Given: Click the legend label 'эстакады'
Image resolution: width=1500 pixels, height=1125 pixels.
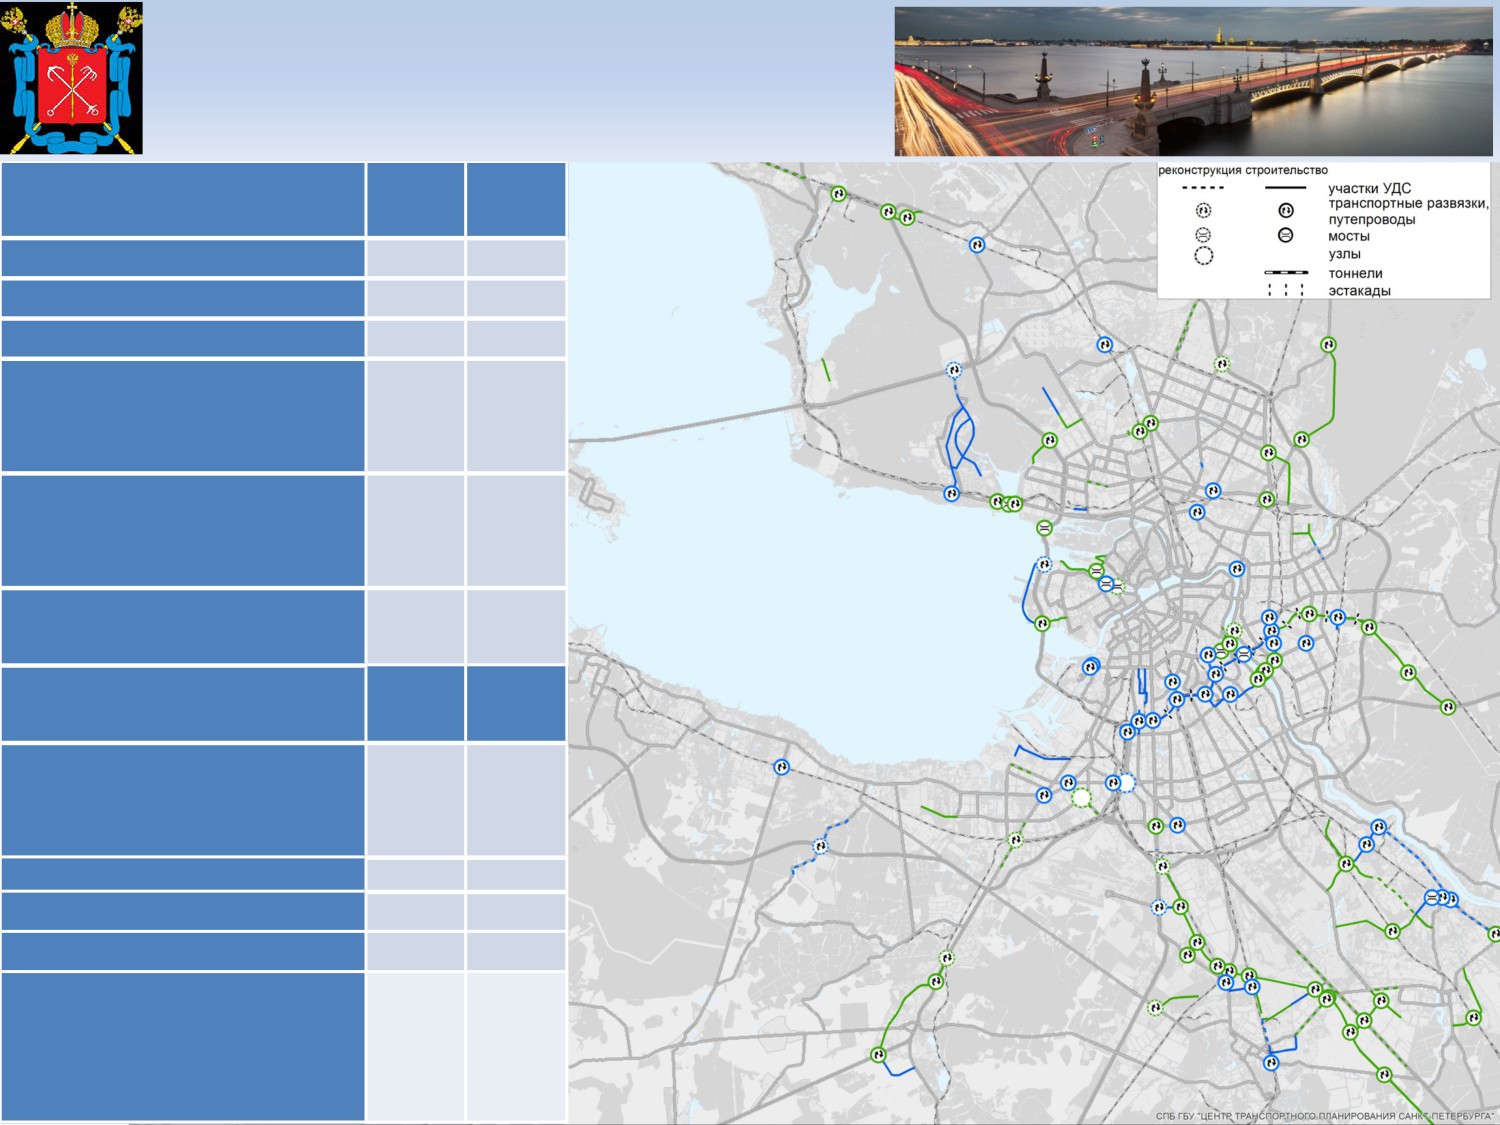Looking at the screenshot, I should [x=1359, y=291].
